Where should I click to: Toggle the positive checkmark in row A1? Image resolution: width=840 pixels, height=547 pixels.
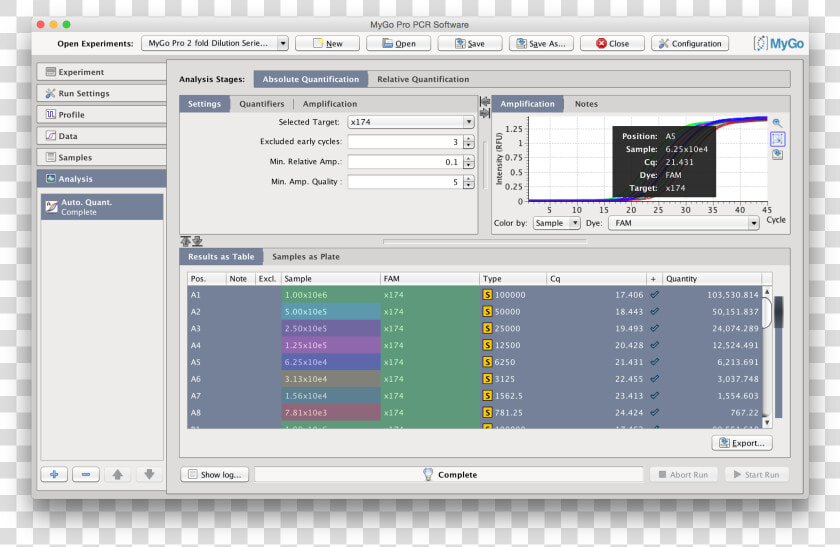click(x=654, y=295)
